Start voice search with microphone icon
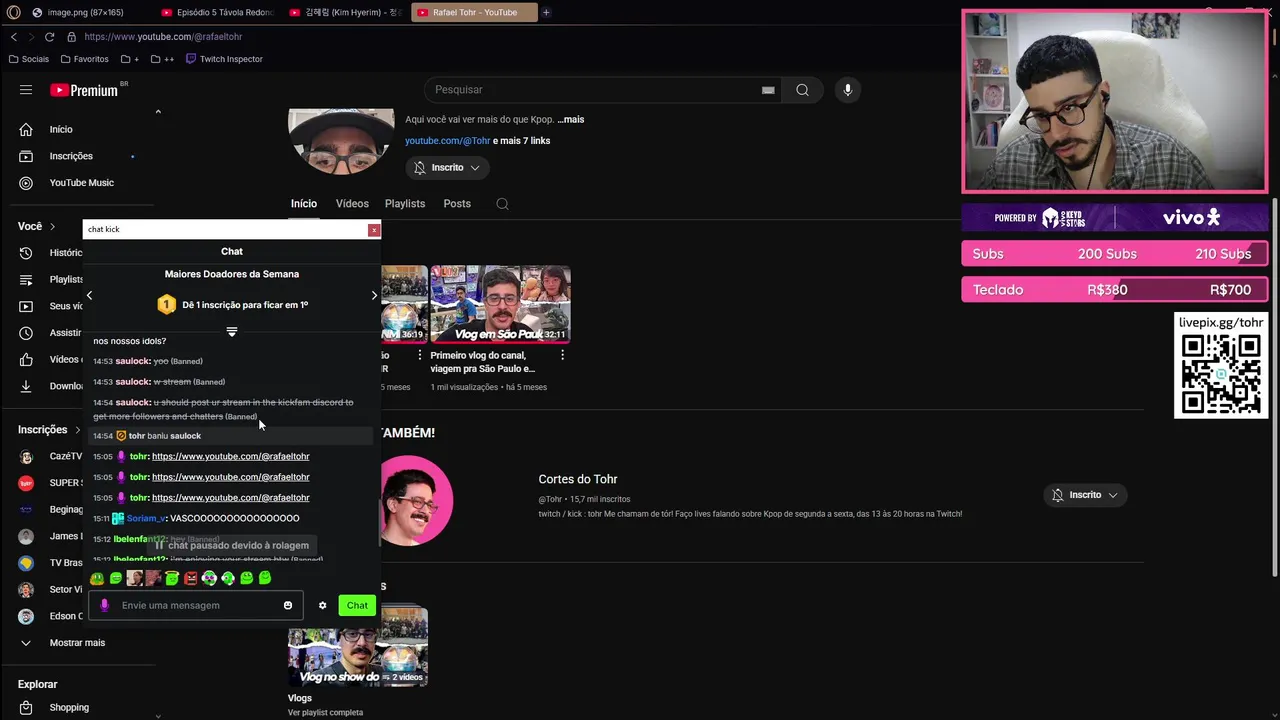This screenshot has height=720, width=1280. click(848, 90)
